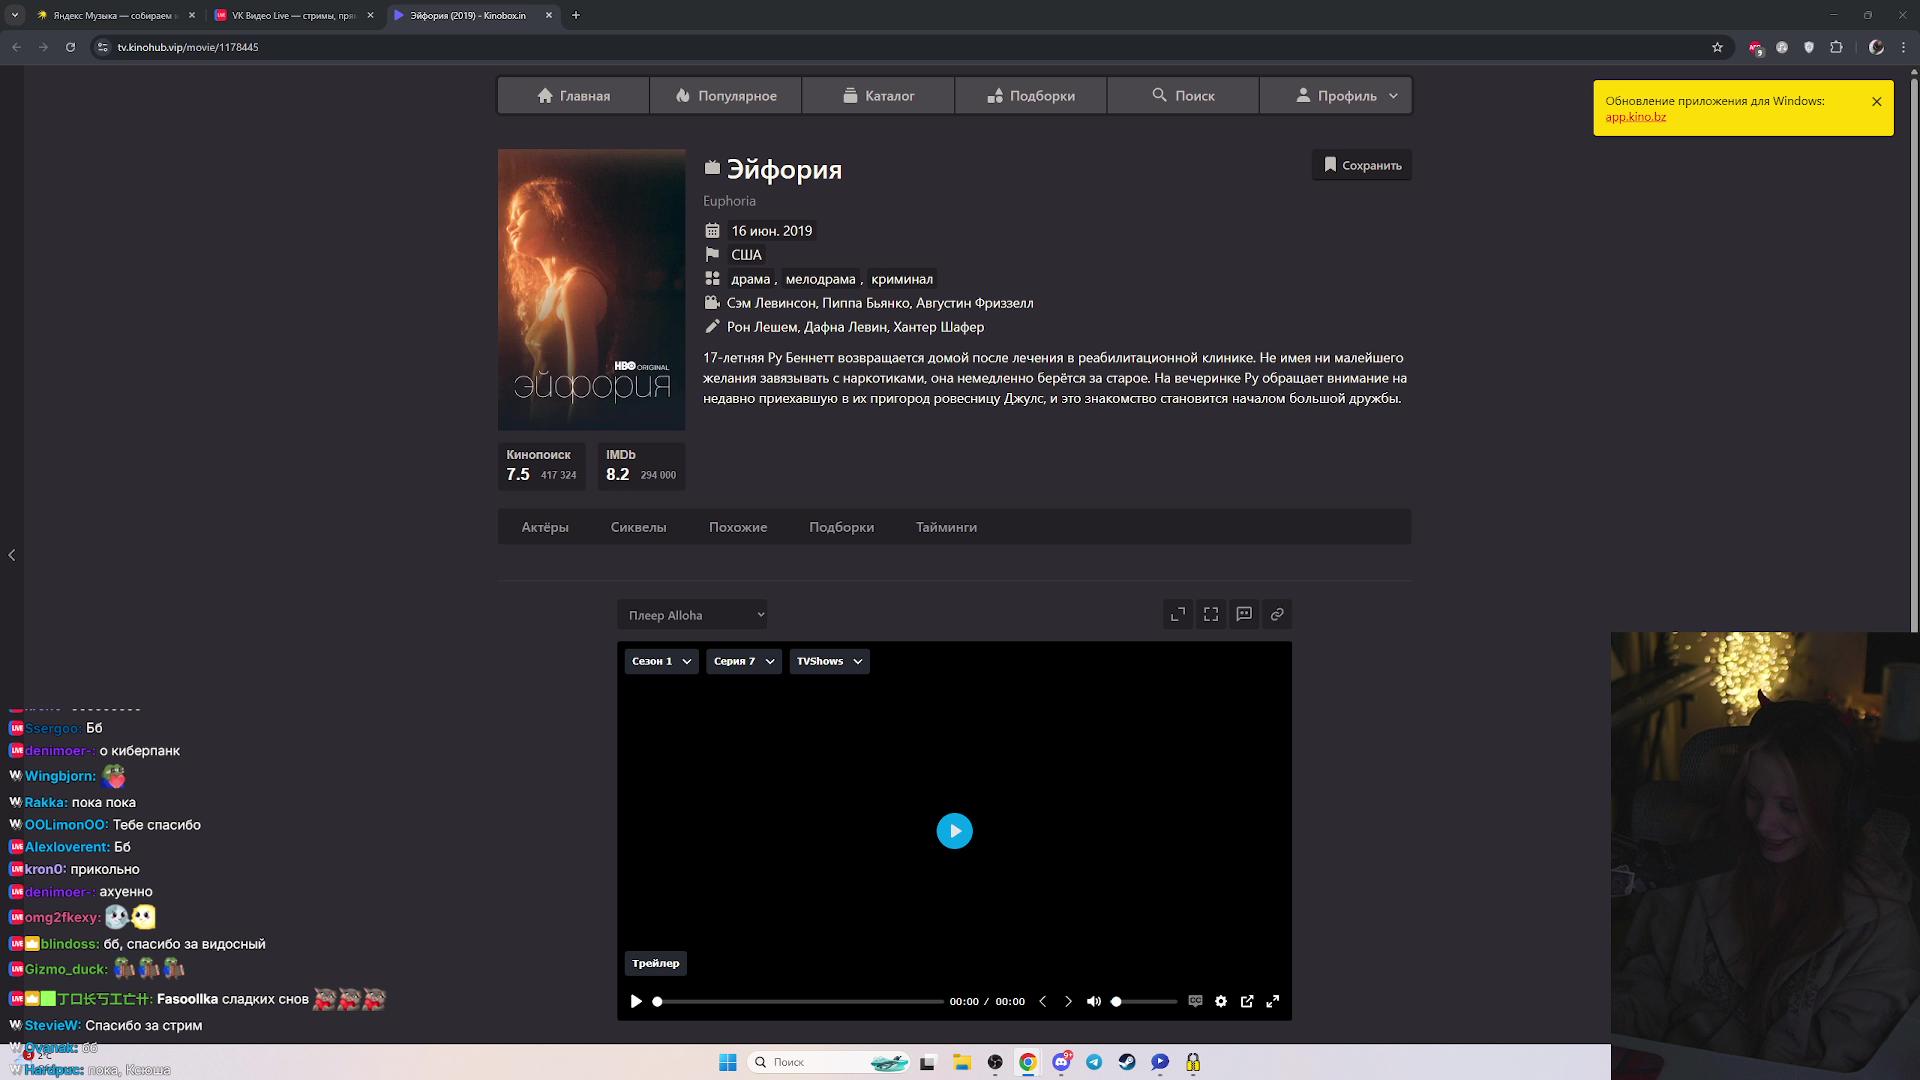Open player in pop-out window icon
The image size is (1920, 1080).
pyautogui.click(x=1247, y=1001)
